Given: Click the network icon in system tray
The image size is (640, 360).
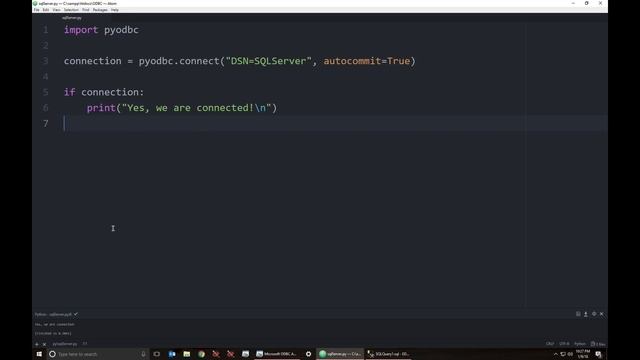Looking at the screenshot, I should click(x=563, y=354).
